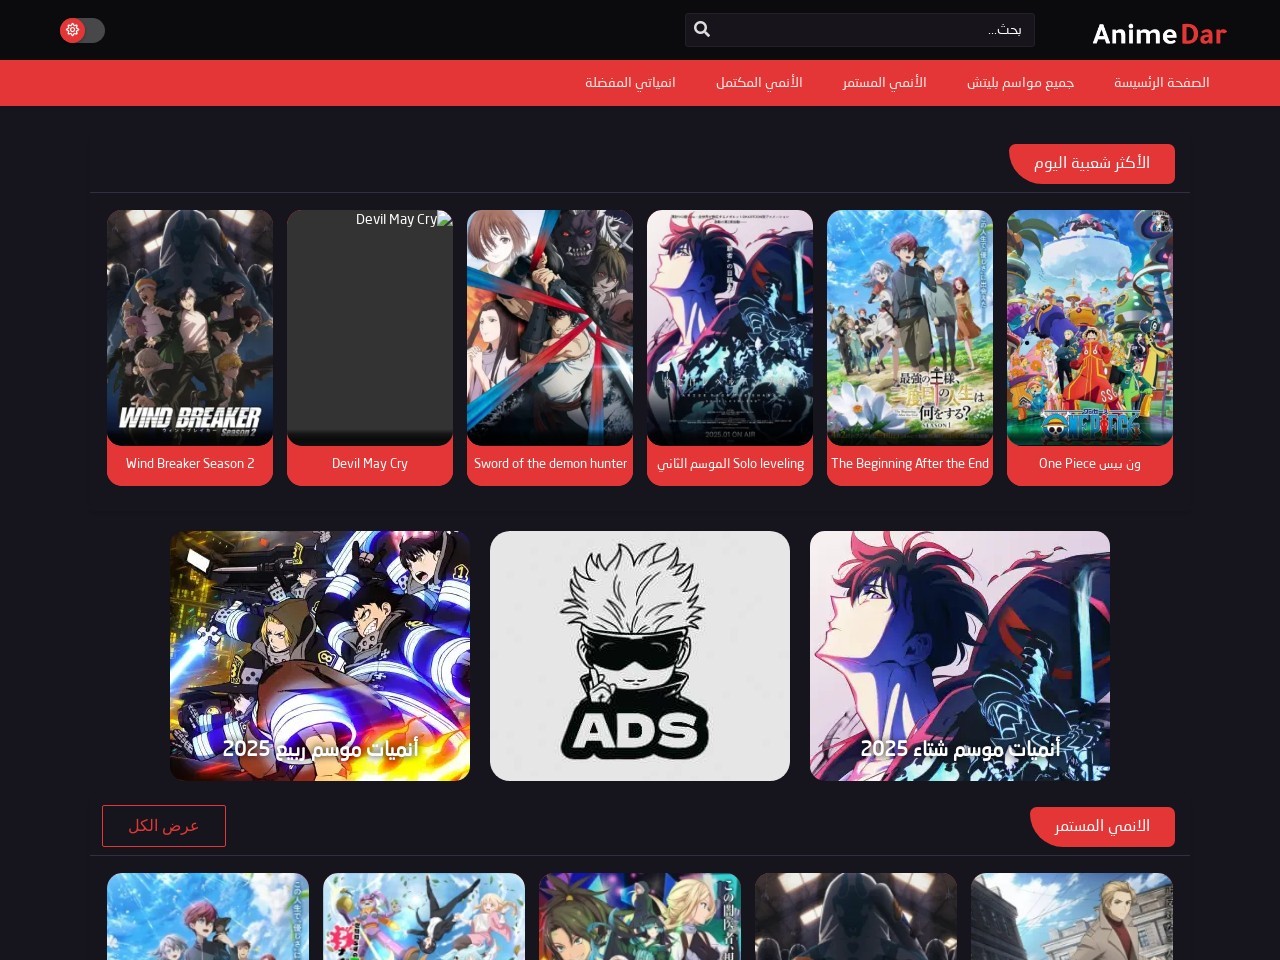1280x960 pixels.
Task: Click the الأكثر شعبية اليوم heading button
Action: coord(1092,163)
